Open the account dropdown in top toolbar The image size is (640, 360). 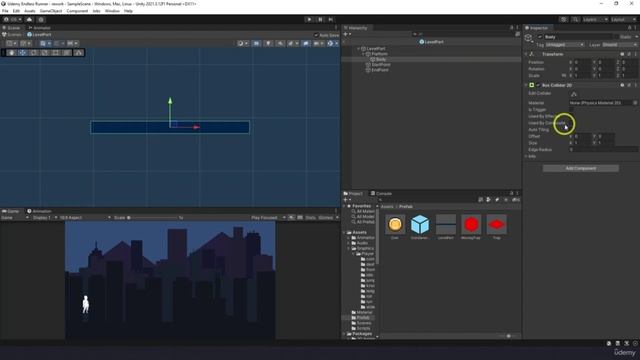12,19
